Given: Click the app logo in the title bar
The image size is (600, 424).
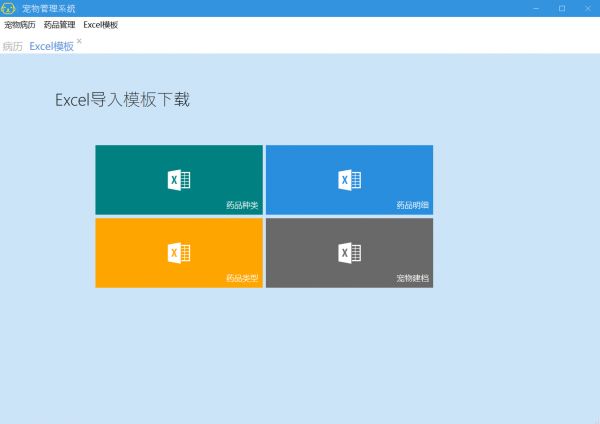Looking at the screenshot, I should coord(8,8).
